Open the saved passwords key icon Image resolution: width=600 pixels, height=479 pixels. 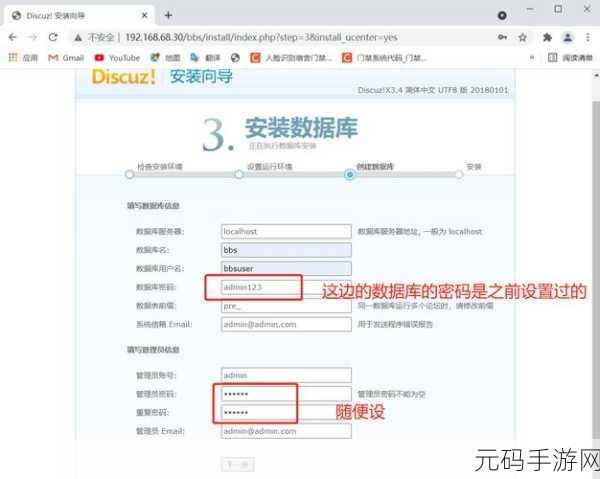[502, 37]
